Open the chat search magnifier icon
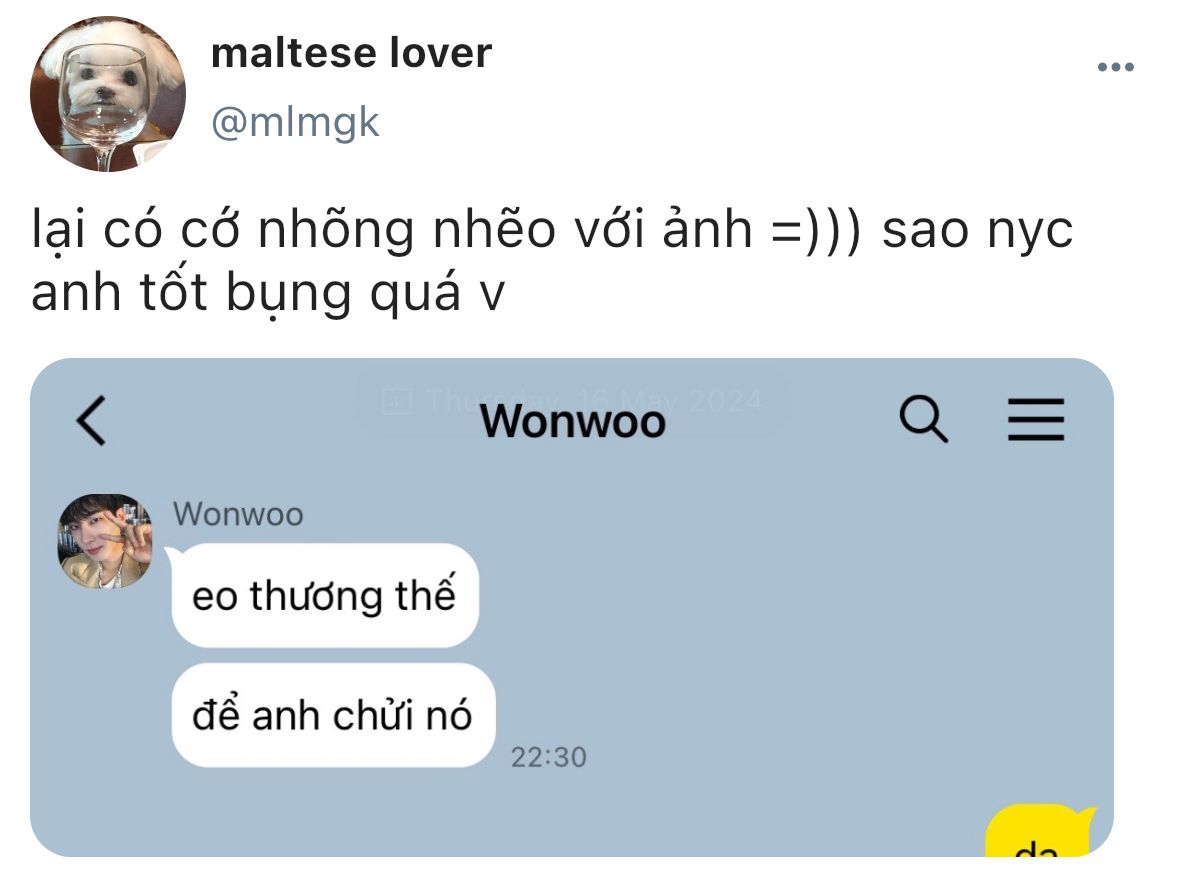1179x883 pixels. pos(923,418)
